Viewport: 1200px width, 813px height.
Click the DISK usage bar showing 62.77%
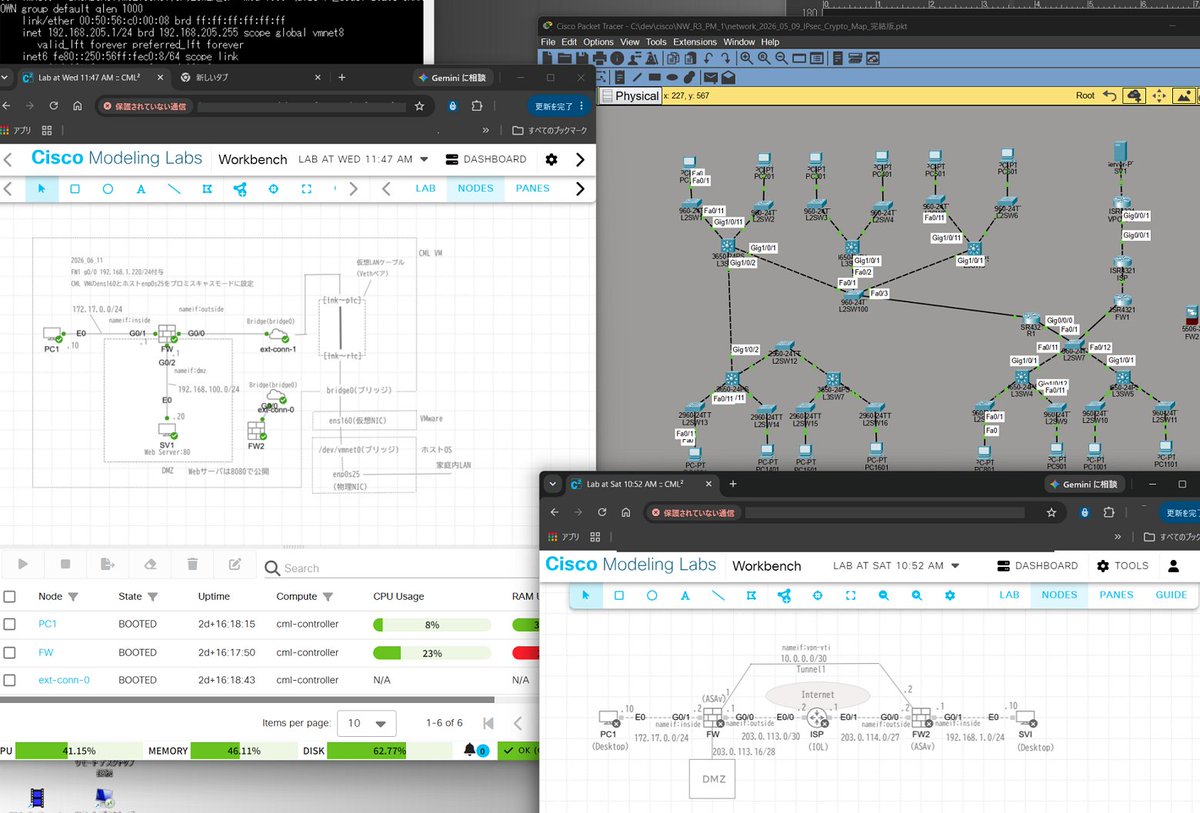(388, 750)
